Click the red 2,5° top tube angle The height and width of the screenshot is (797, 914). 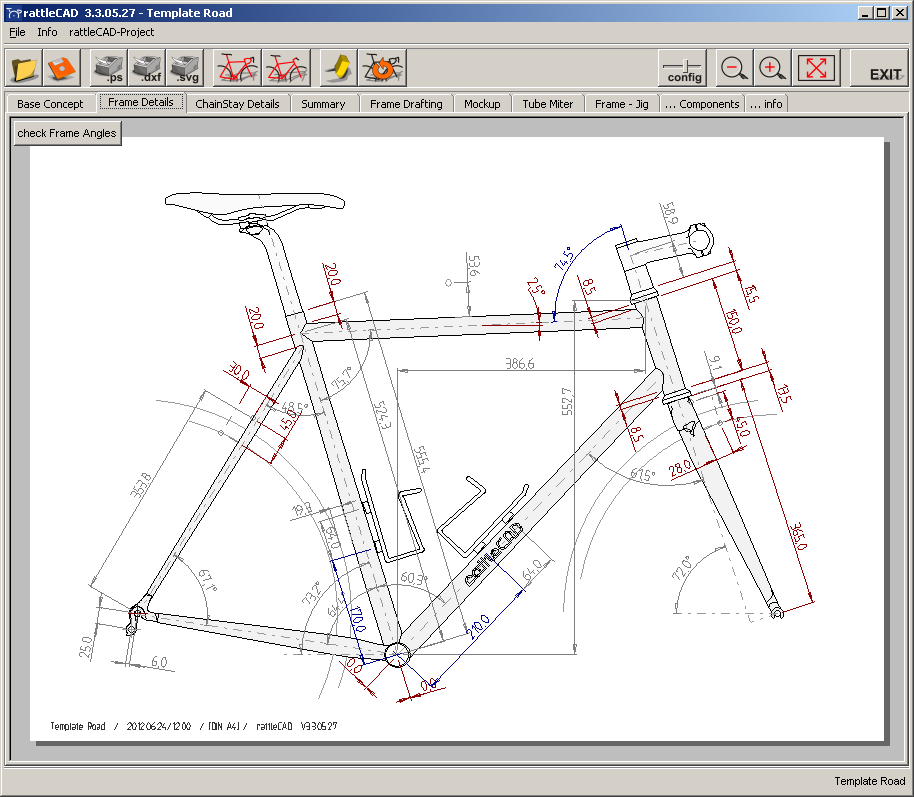pyautogui.click(x=535, y=287)
